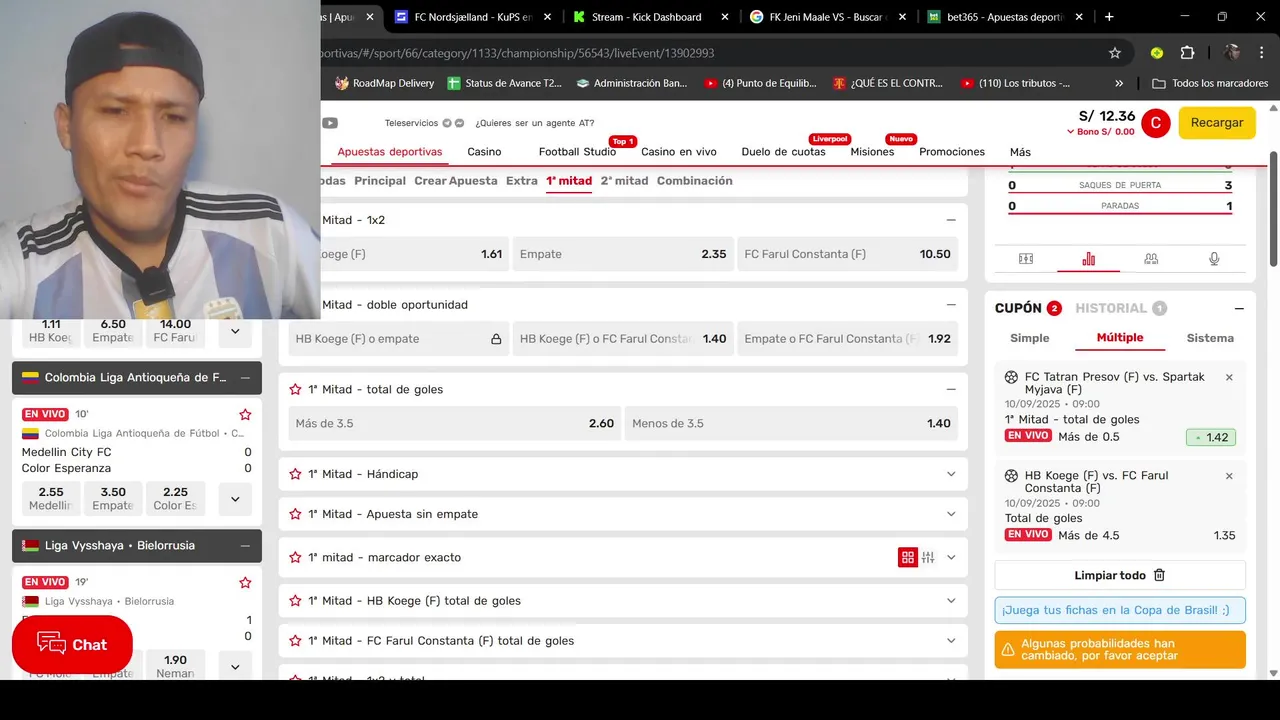Open the HISTORIAL tab
Screen dimensions: 1280x720
coord(1120,308)
